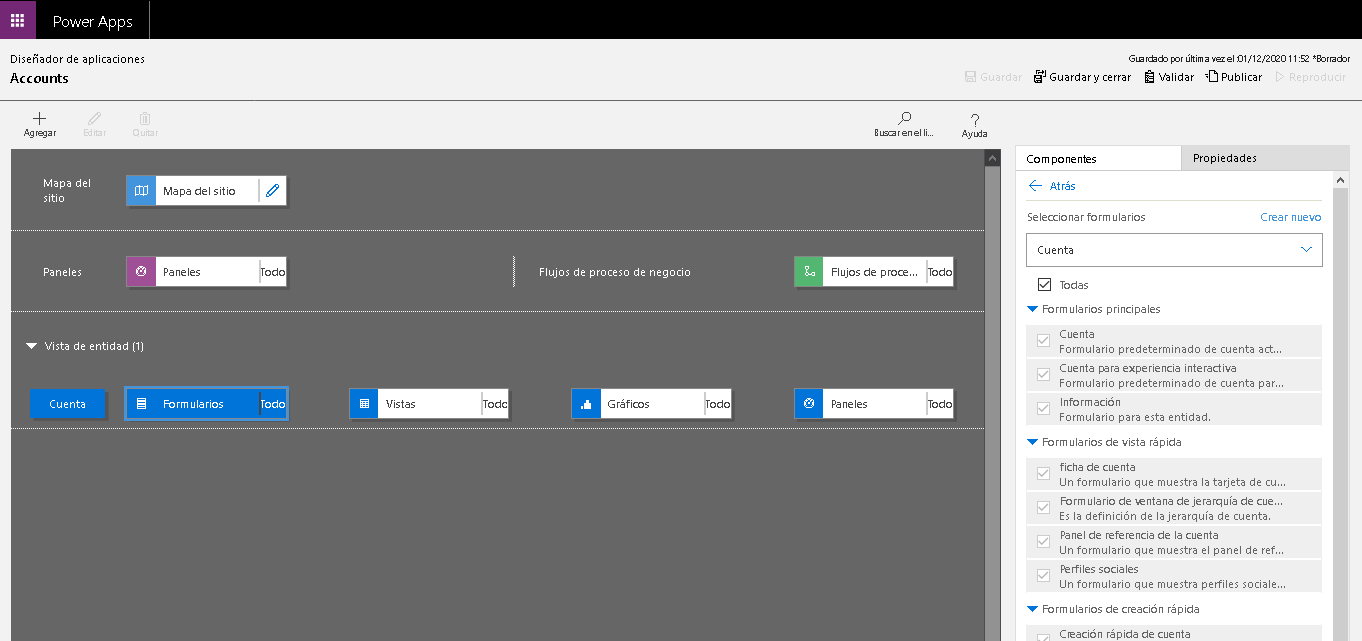Collapse Formularios de vista rápida section
The image size is (1362, 641).
point(1033,442)
